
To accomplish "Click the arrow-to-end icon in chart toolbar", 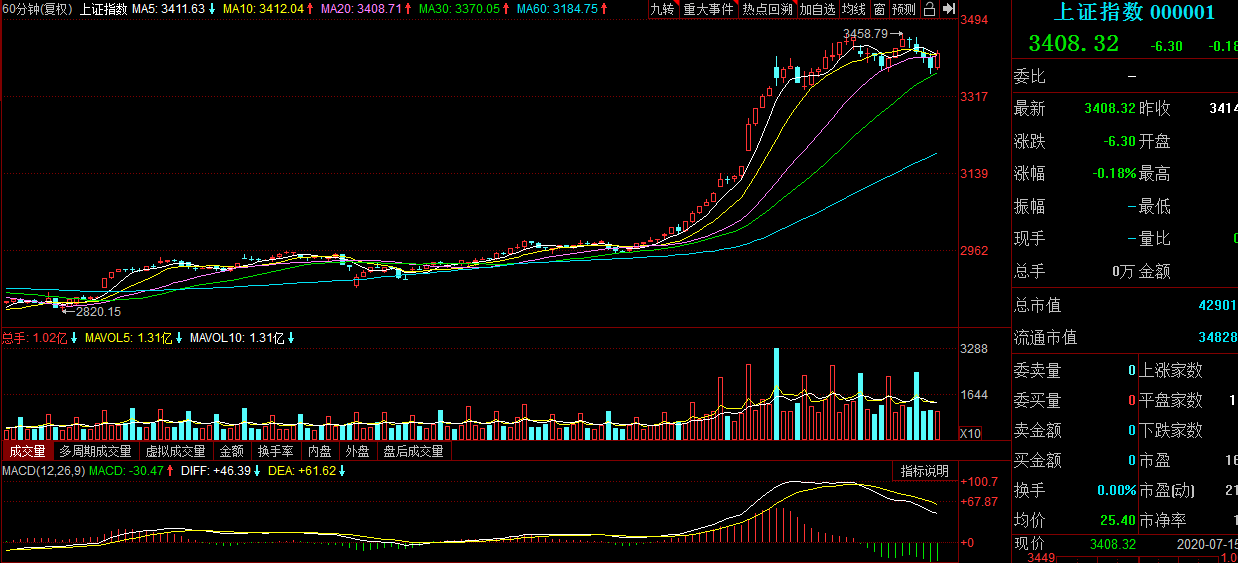I will (x=947, y=9).
